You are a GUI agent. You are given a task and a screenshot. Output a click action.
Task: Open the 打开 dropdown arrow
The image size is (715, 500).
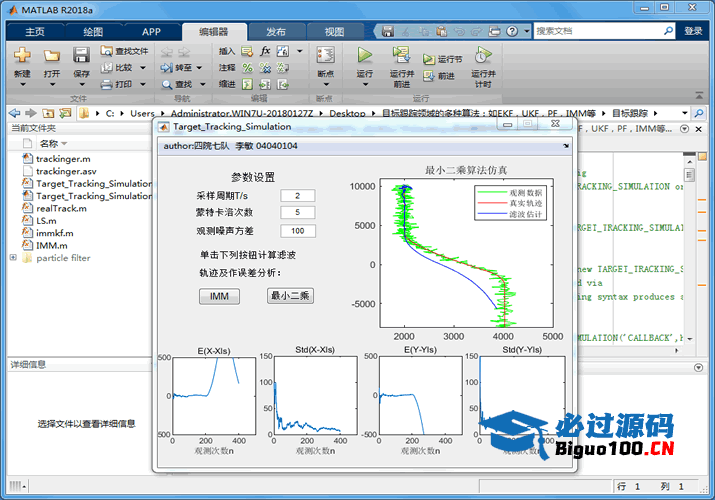click(x=52, y=84)
